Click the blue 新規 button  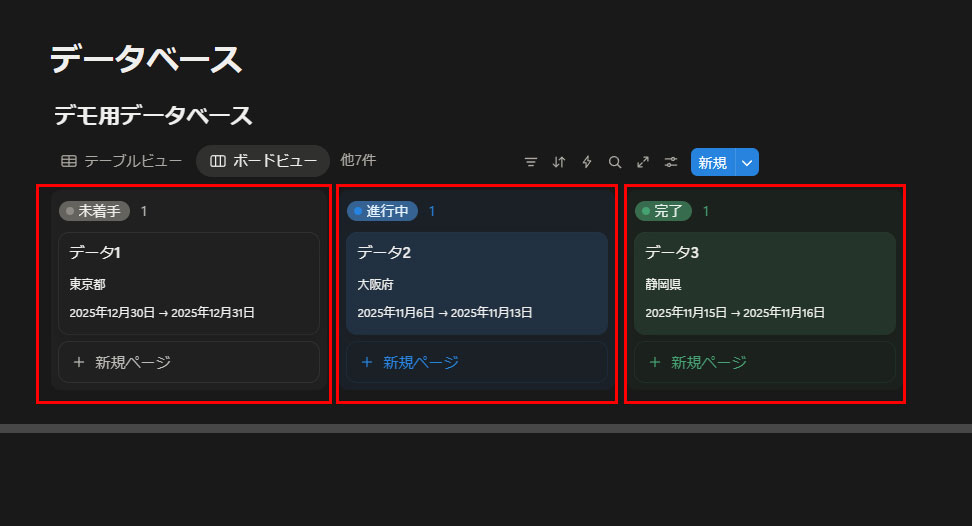tap(712, 162)
